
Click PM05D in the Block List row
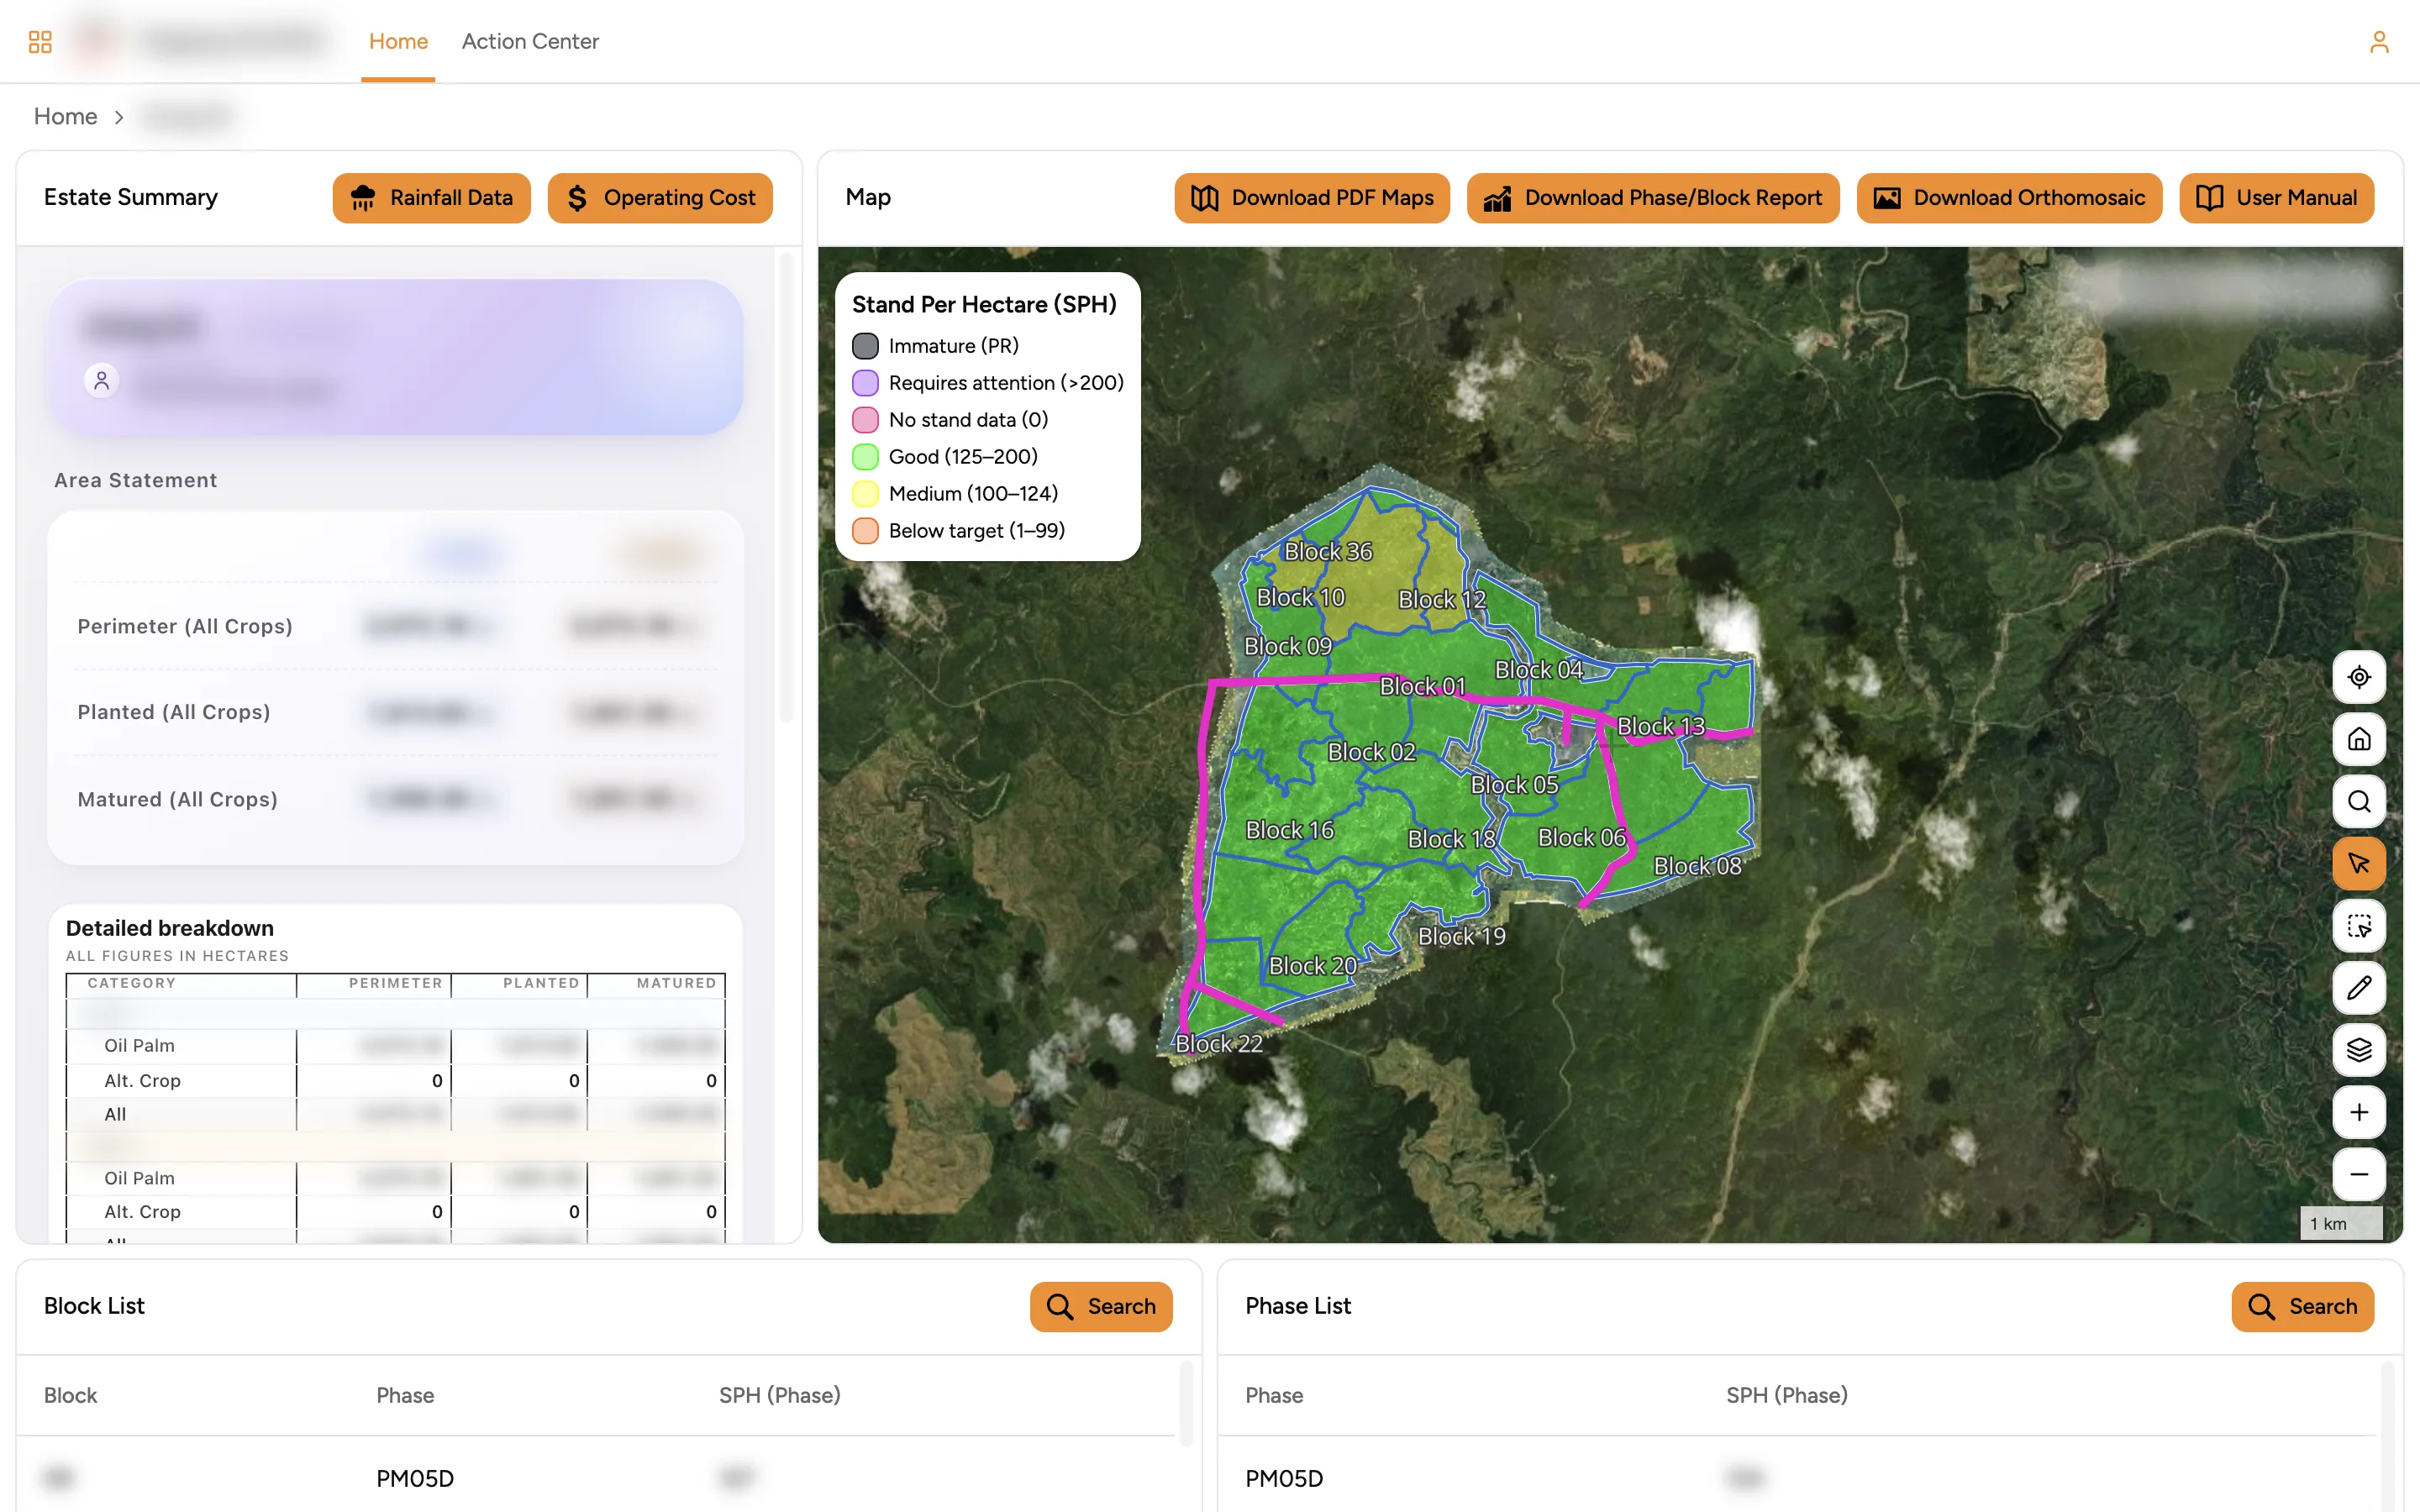[415, 1478]
